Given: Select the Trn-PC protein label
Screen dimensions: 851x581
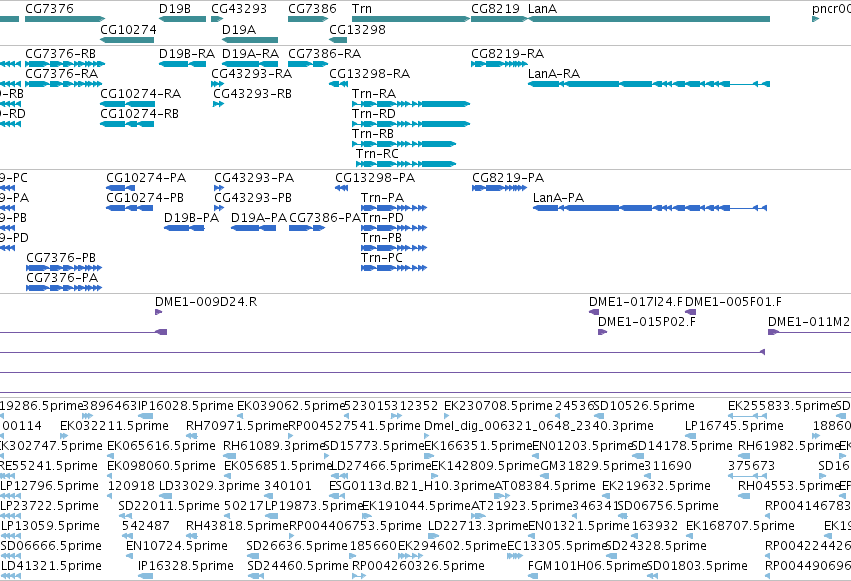Looking at the screenshot, I should coord(382,258).
